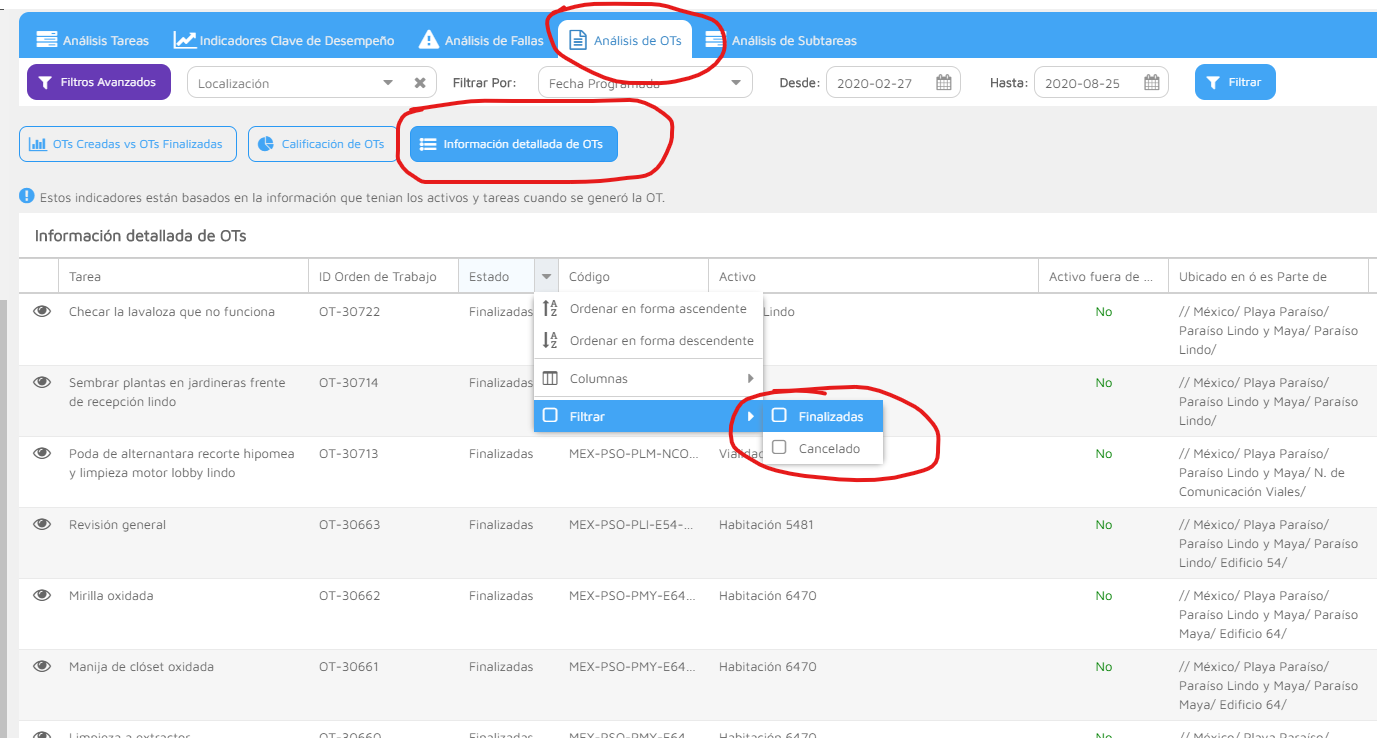
Task: Toggle the Filtrar menu checkbox
Action: [550, 416]
